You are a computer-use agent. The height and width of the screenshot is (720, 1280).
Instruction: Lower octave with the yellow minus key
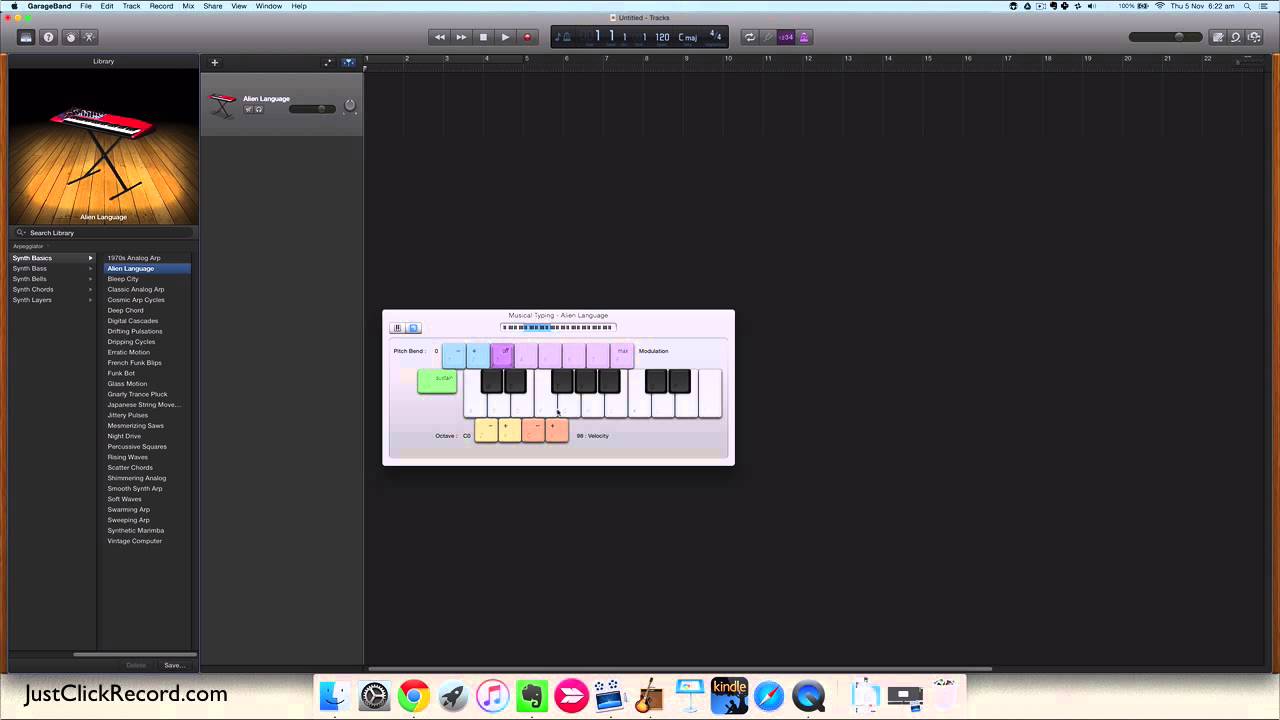click(x=486, y=430)
